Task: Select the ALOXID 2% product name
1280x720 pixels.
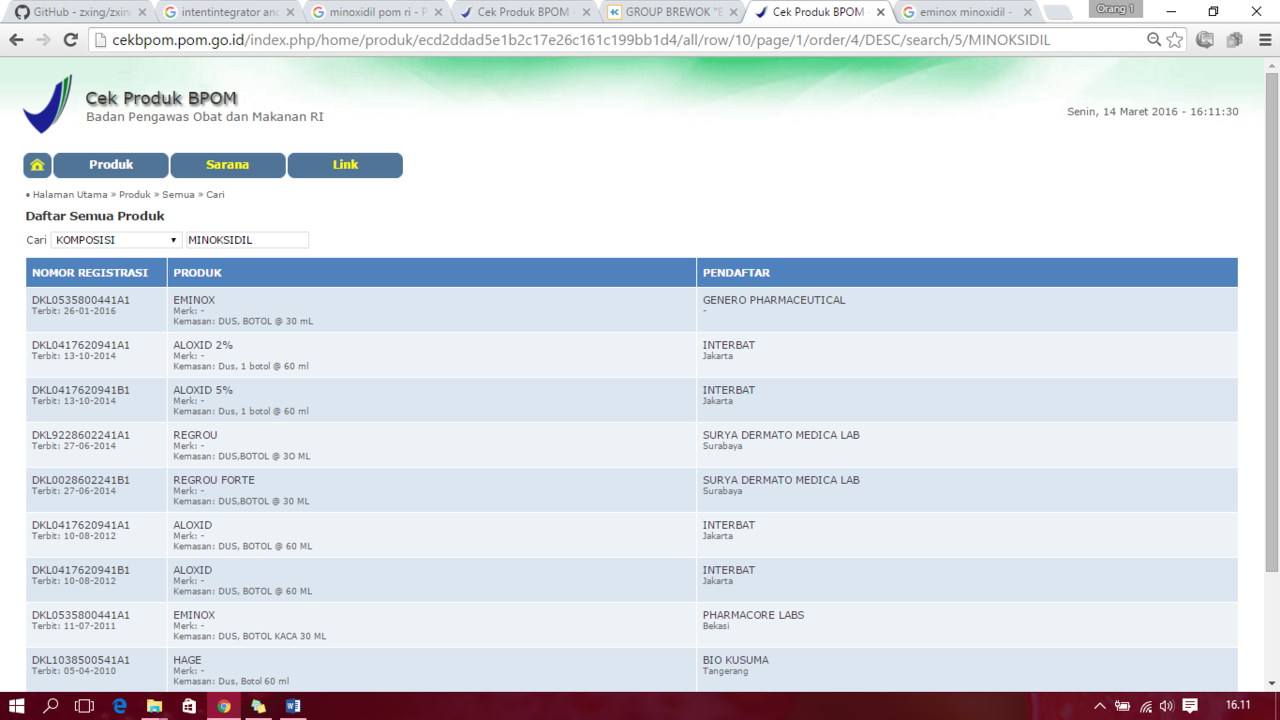Action: (x=203, y=345)
